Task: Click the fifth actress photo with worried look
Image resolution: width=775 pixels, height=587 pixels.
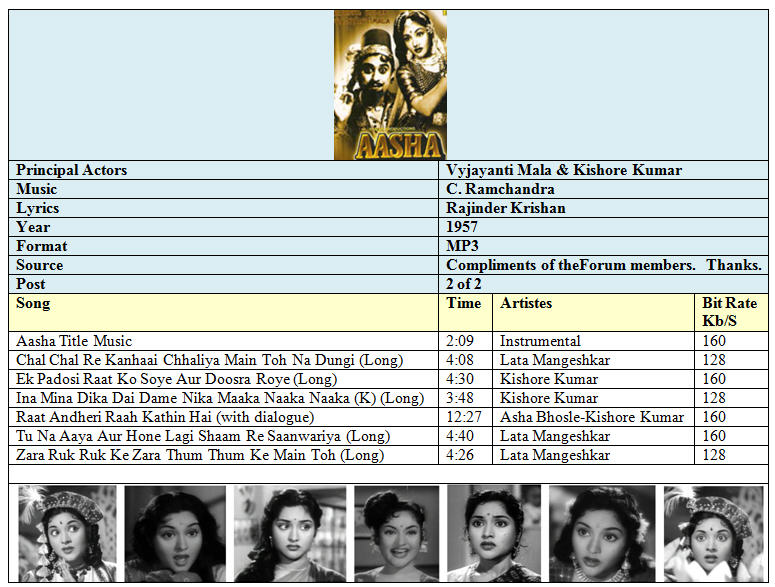Action: 494,533
